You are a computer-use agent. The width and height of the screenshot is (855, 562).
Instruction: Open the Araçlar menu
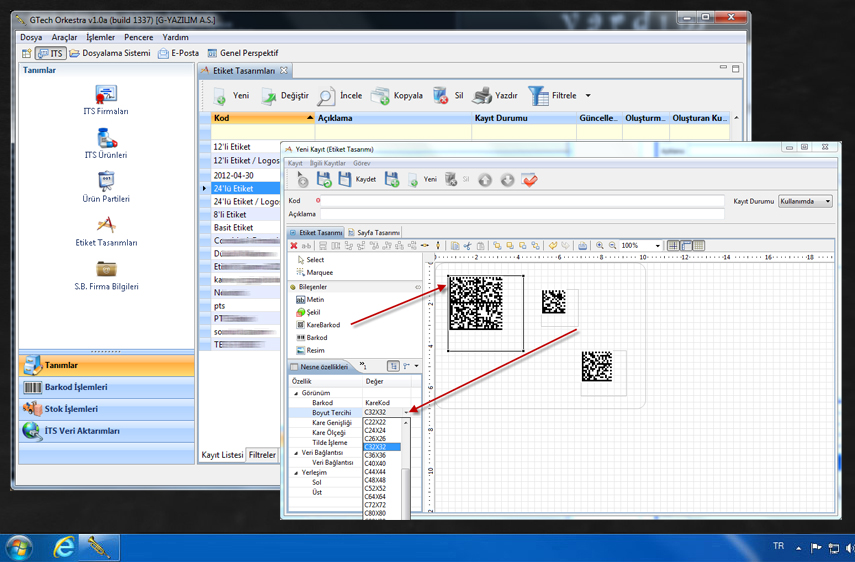[x=64, y=37]
